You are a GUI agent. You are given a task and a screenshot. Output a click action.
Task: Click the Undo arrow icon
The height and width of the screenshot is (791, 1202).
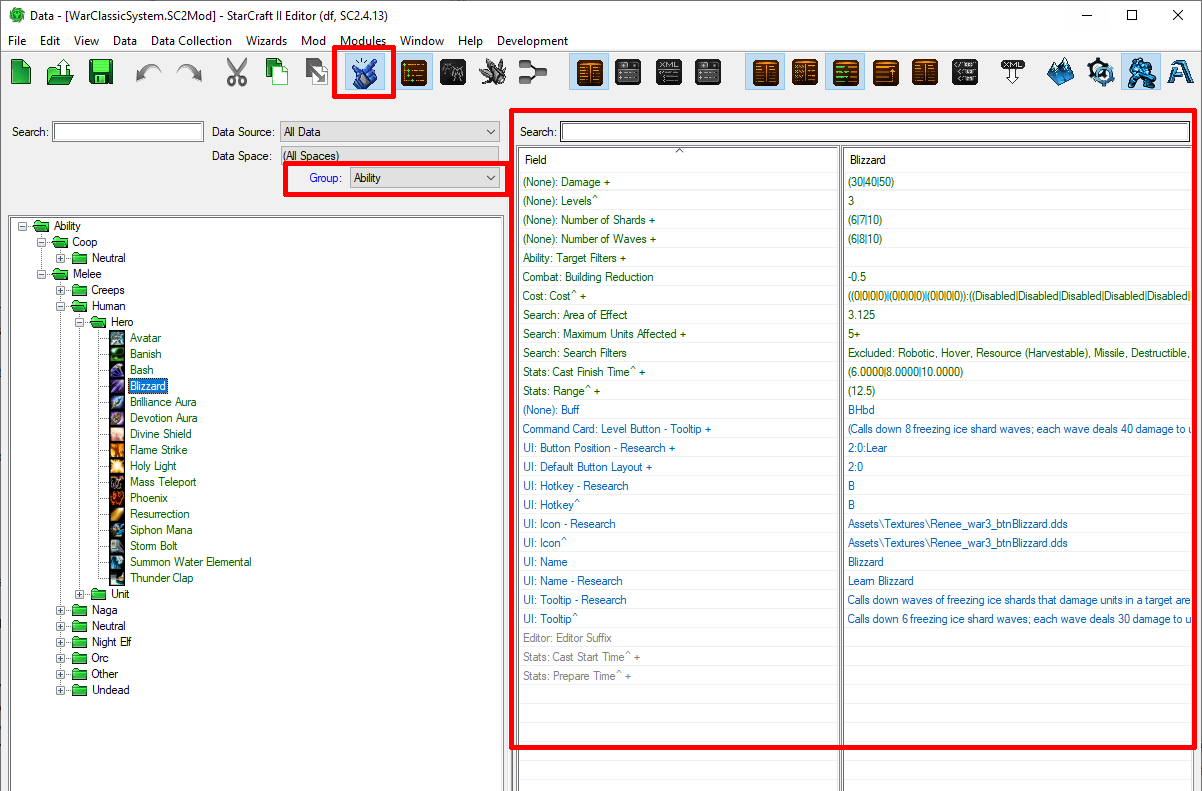[148, 72]
